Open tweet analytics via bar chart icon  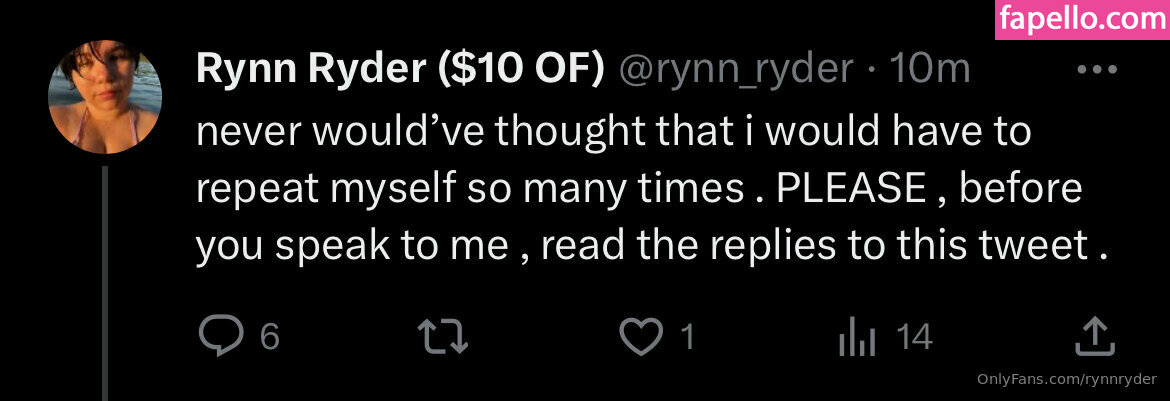coord(854,338)
